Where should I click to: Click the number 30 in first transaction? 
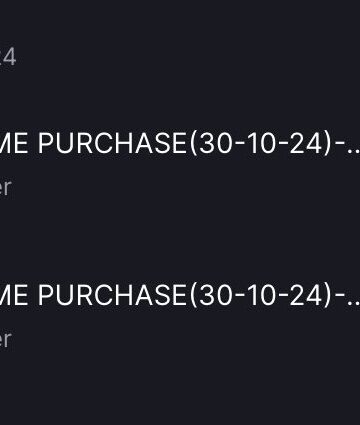coord(215,144)
